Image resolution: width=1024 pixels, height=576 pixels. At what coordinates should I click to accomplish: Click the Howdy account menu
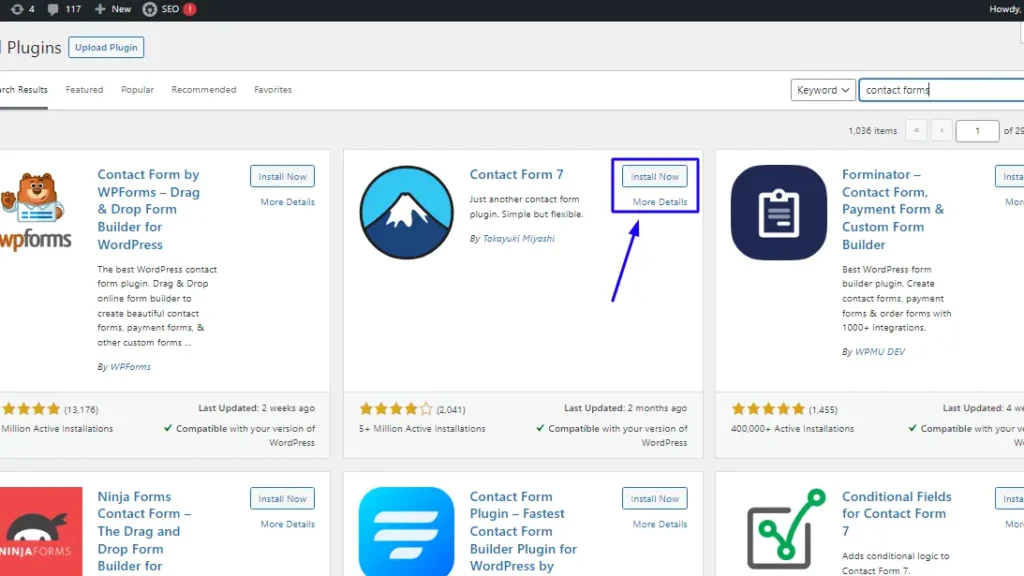point(1006,9)
